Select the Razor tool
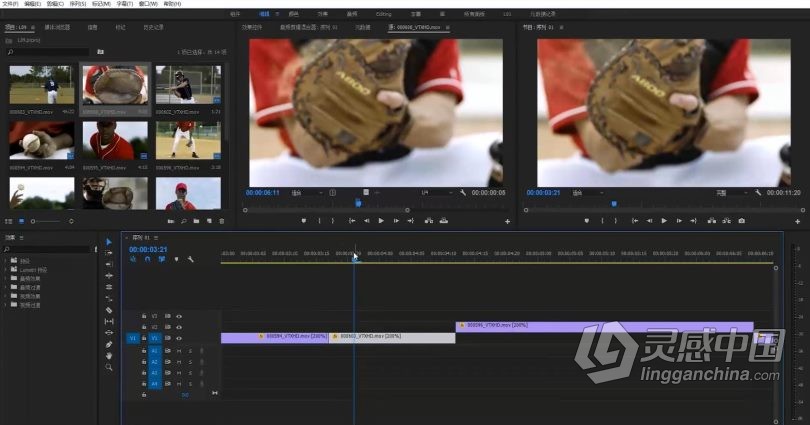 108,310
